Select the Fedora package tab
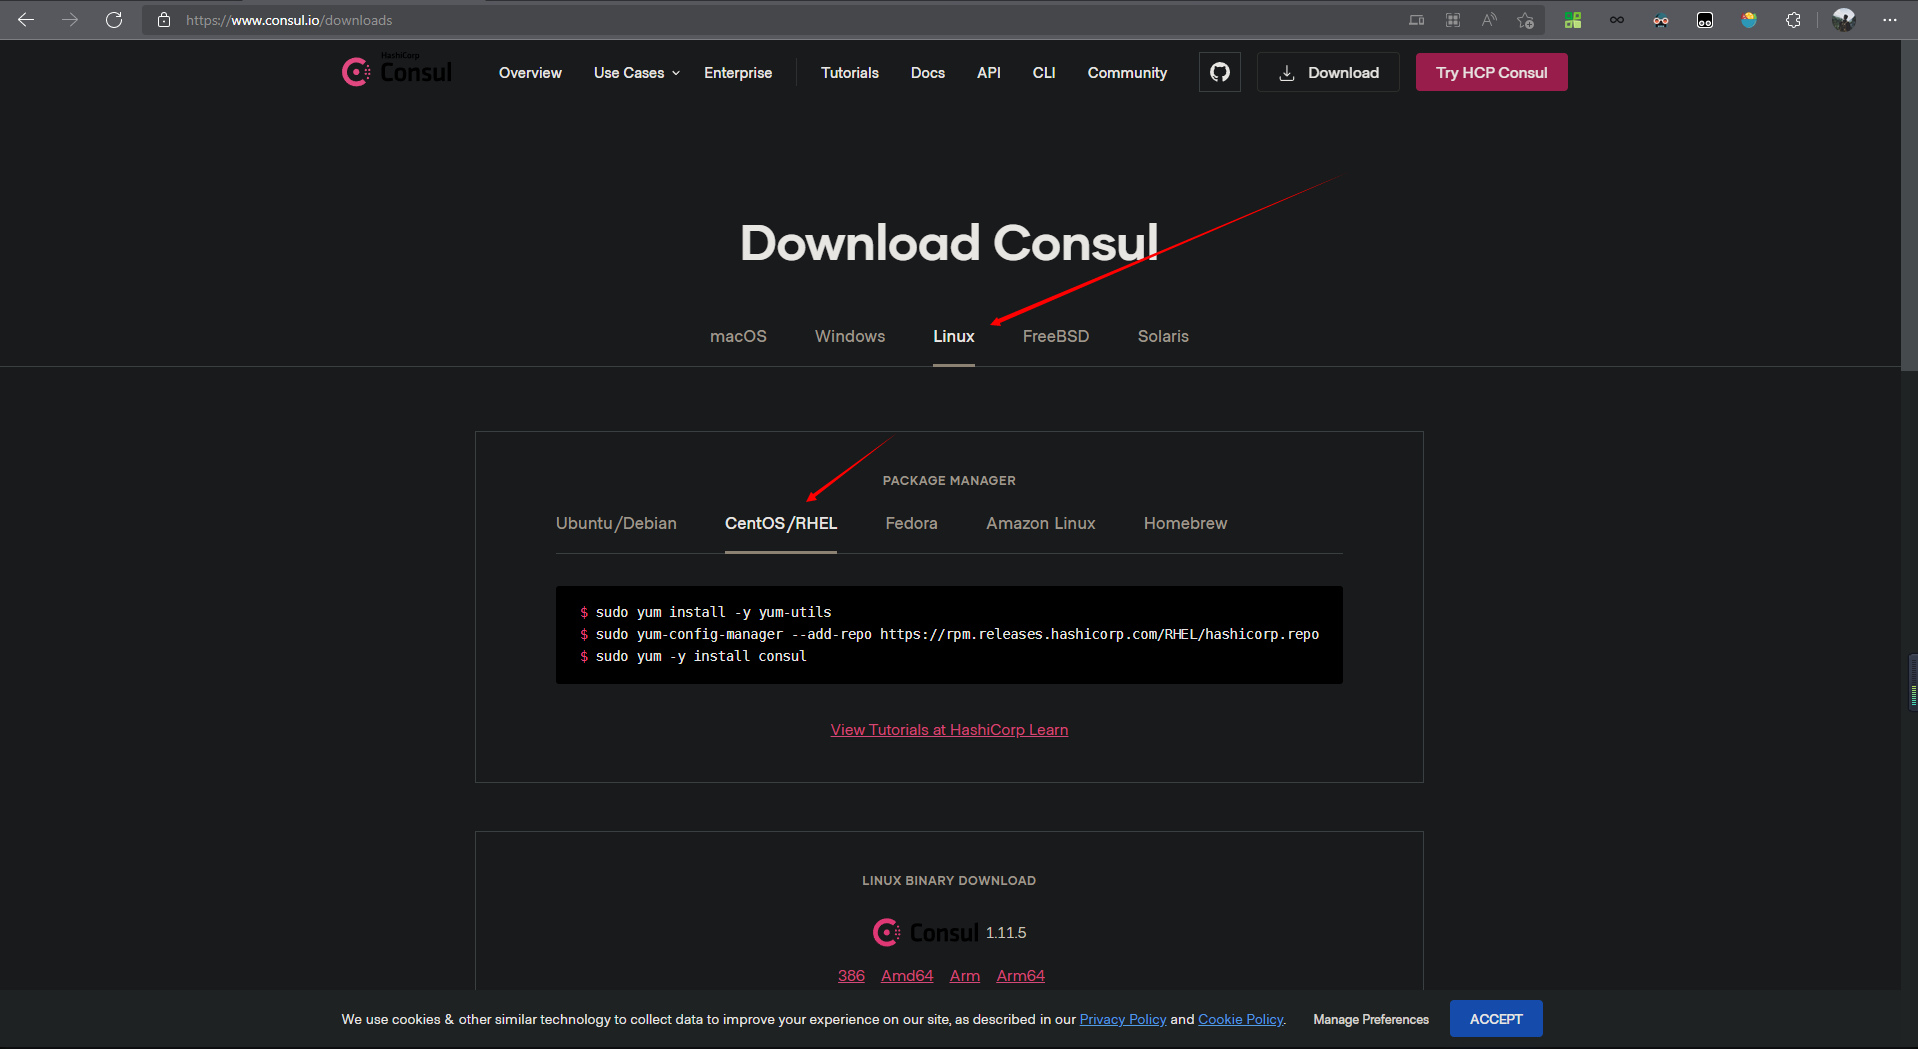The width and height of the screenshot is (1918, 1049). click(x=912, y=523)
